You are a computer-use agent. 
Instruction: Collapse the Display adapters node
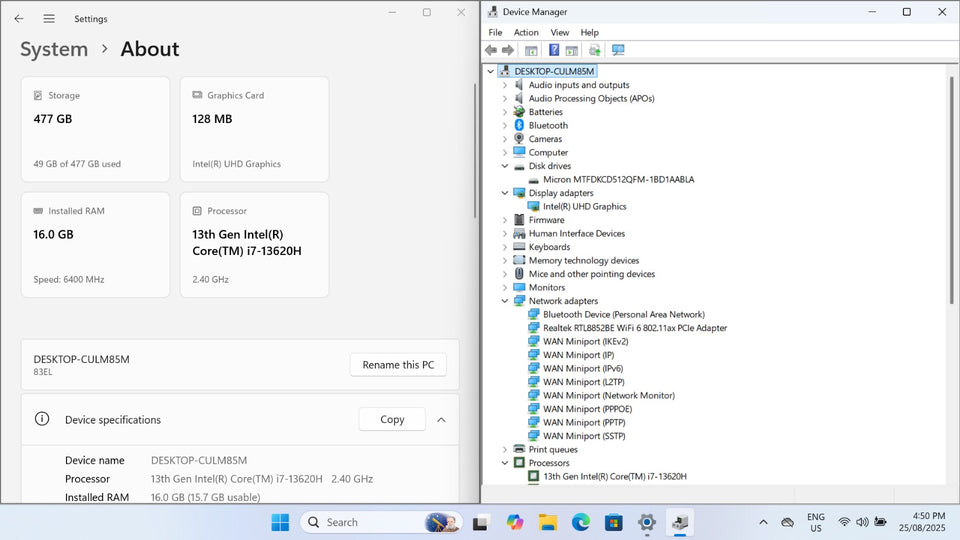tap(504, 193)
